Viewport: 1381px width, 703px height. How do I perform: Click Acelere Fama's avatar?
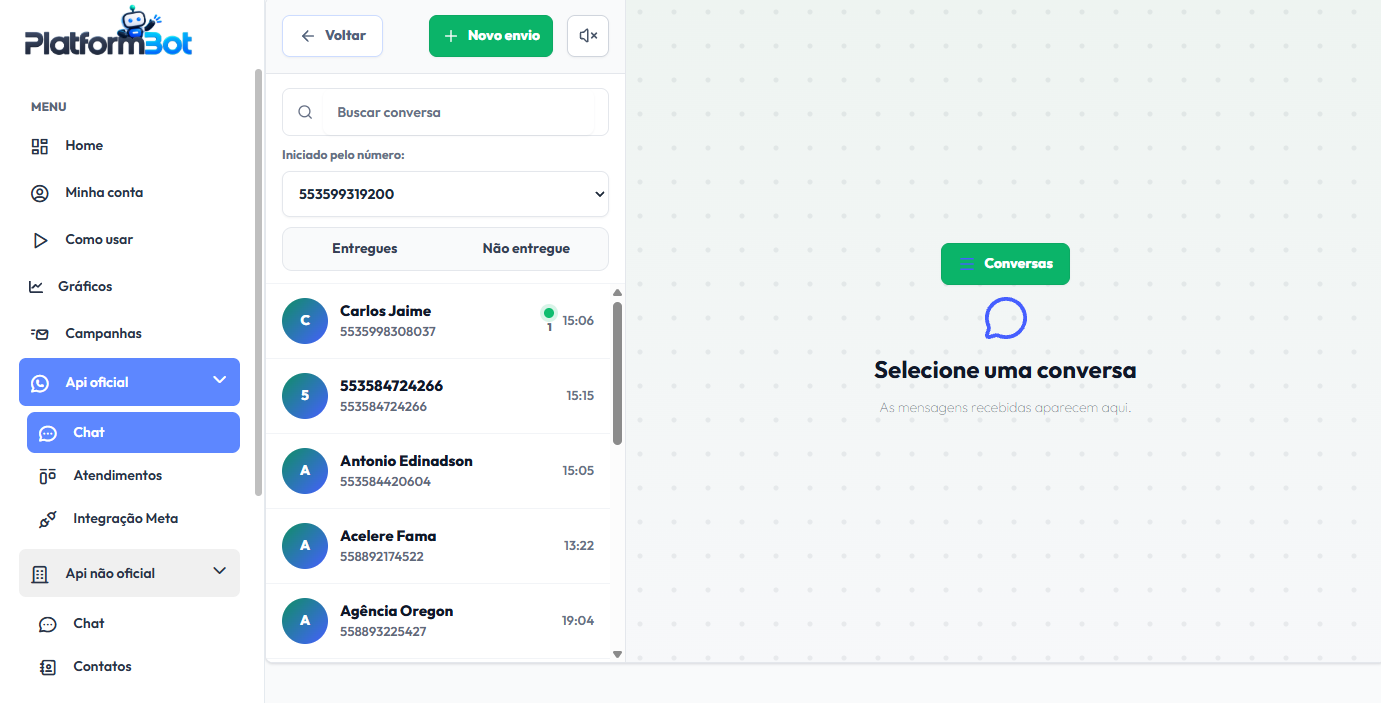pyautogui.click(x=305, y=546)
